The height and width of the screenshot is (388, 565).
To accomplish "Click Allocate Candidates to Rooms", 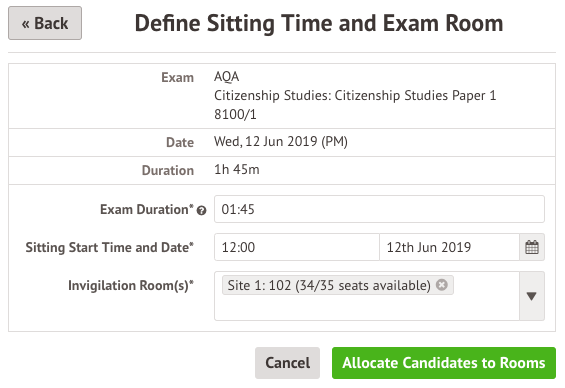I will click(x=444, y=363).
